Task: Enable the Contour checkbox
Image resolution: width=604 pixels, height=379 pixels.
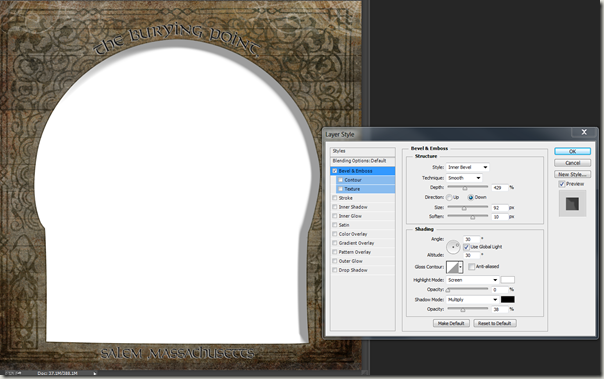Action: click(340, 180)
